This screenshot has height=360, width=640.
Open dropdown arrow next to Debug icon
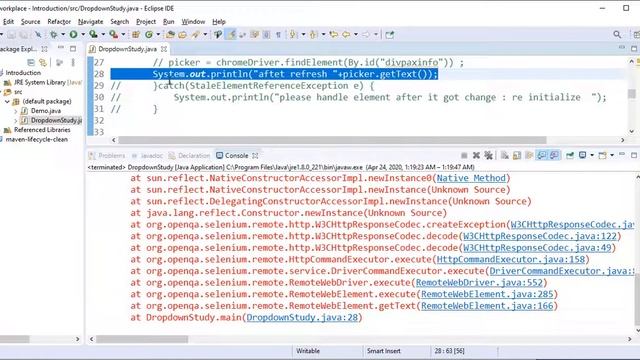pyautogui.click(x=63, y=35)
